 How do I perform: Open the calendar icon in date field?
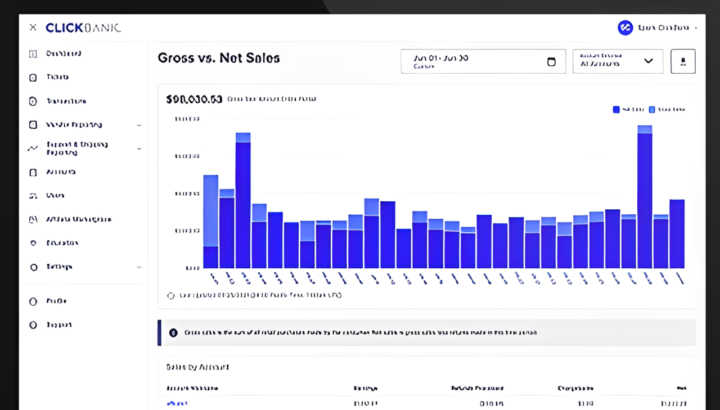click(x=551, y=62)
